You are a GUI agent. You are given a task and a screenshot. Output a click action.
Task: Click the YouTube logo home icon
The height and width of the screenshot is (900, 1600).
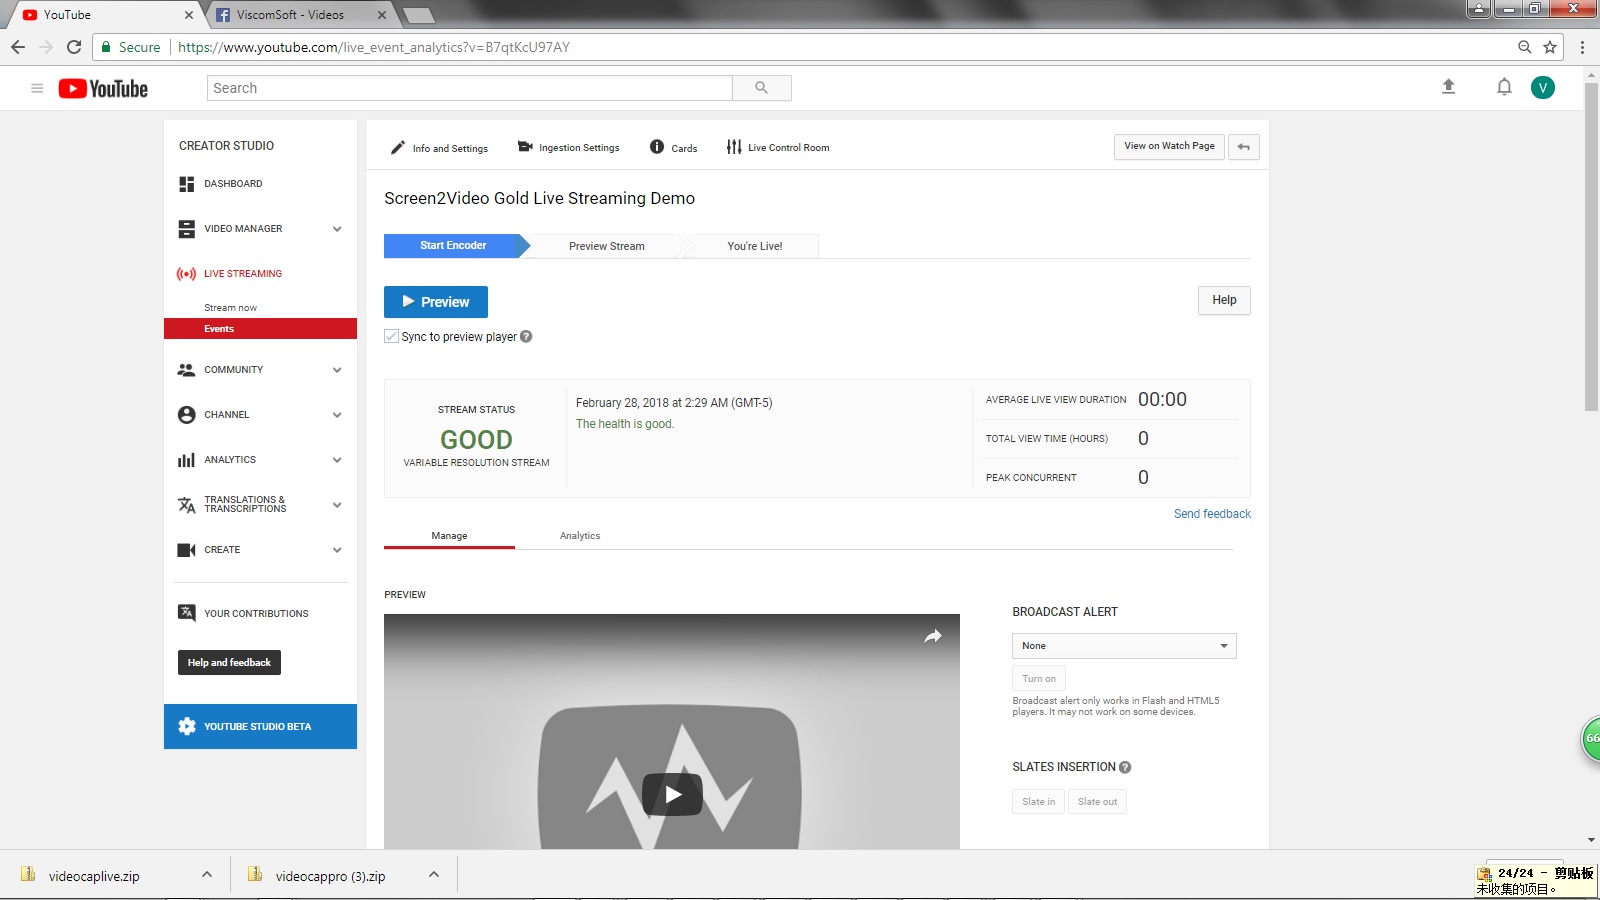[x=103, y=89]
